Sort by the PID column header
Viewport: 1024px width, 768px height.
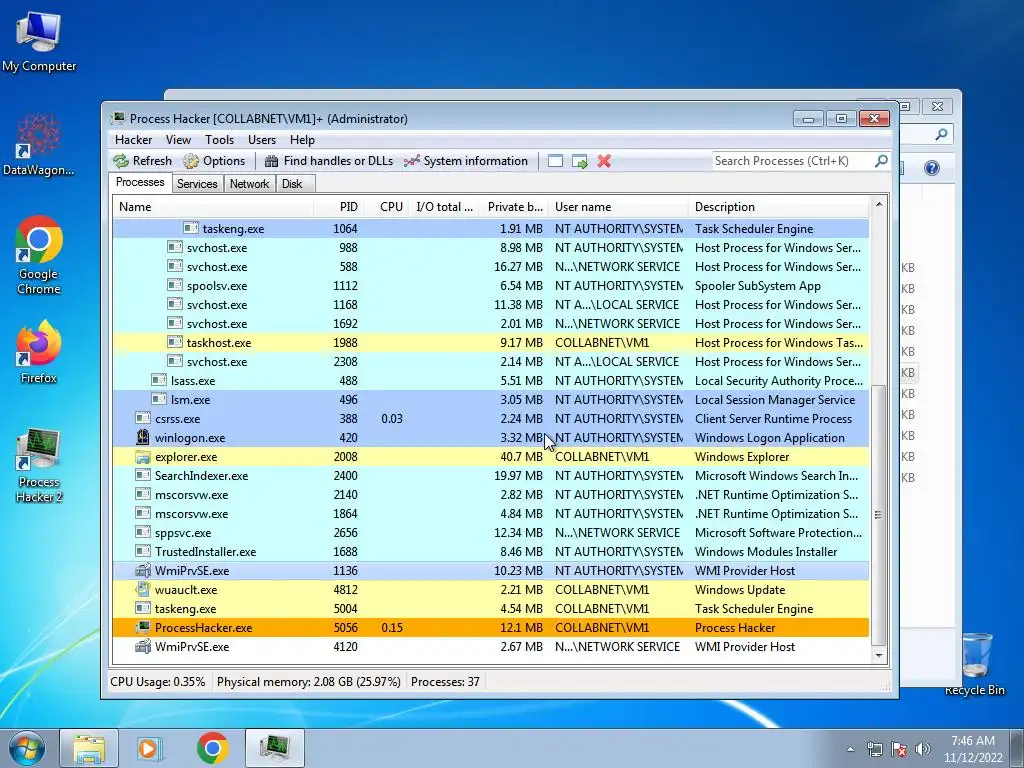(338, 207)
